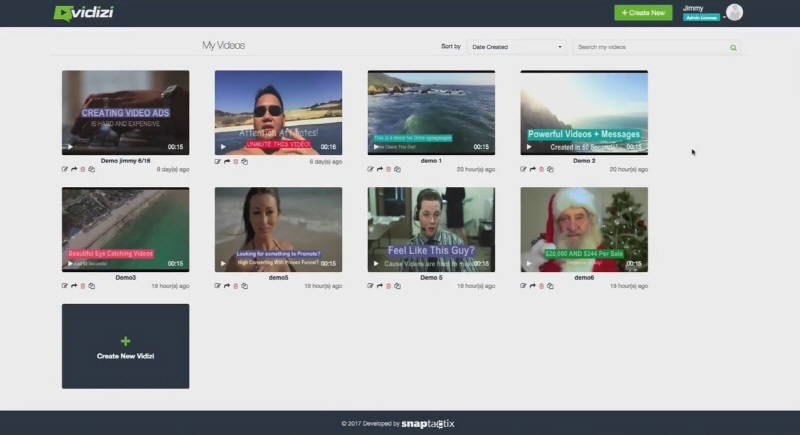Delete the demo6 Santa video
This screenshot has height=435, width=800.
pyautogui.click(x=541, y=286)
